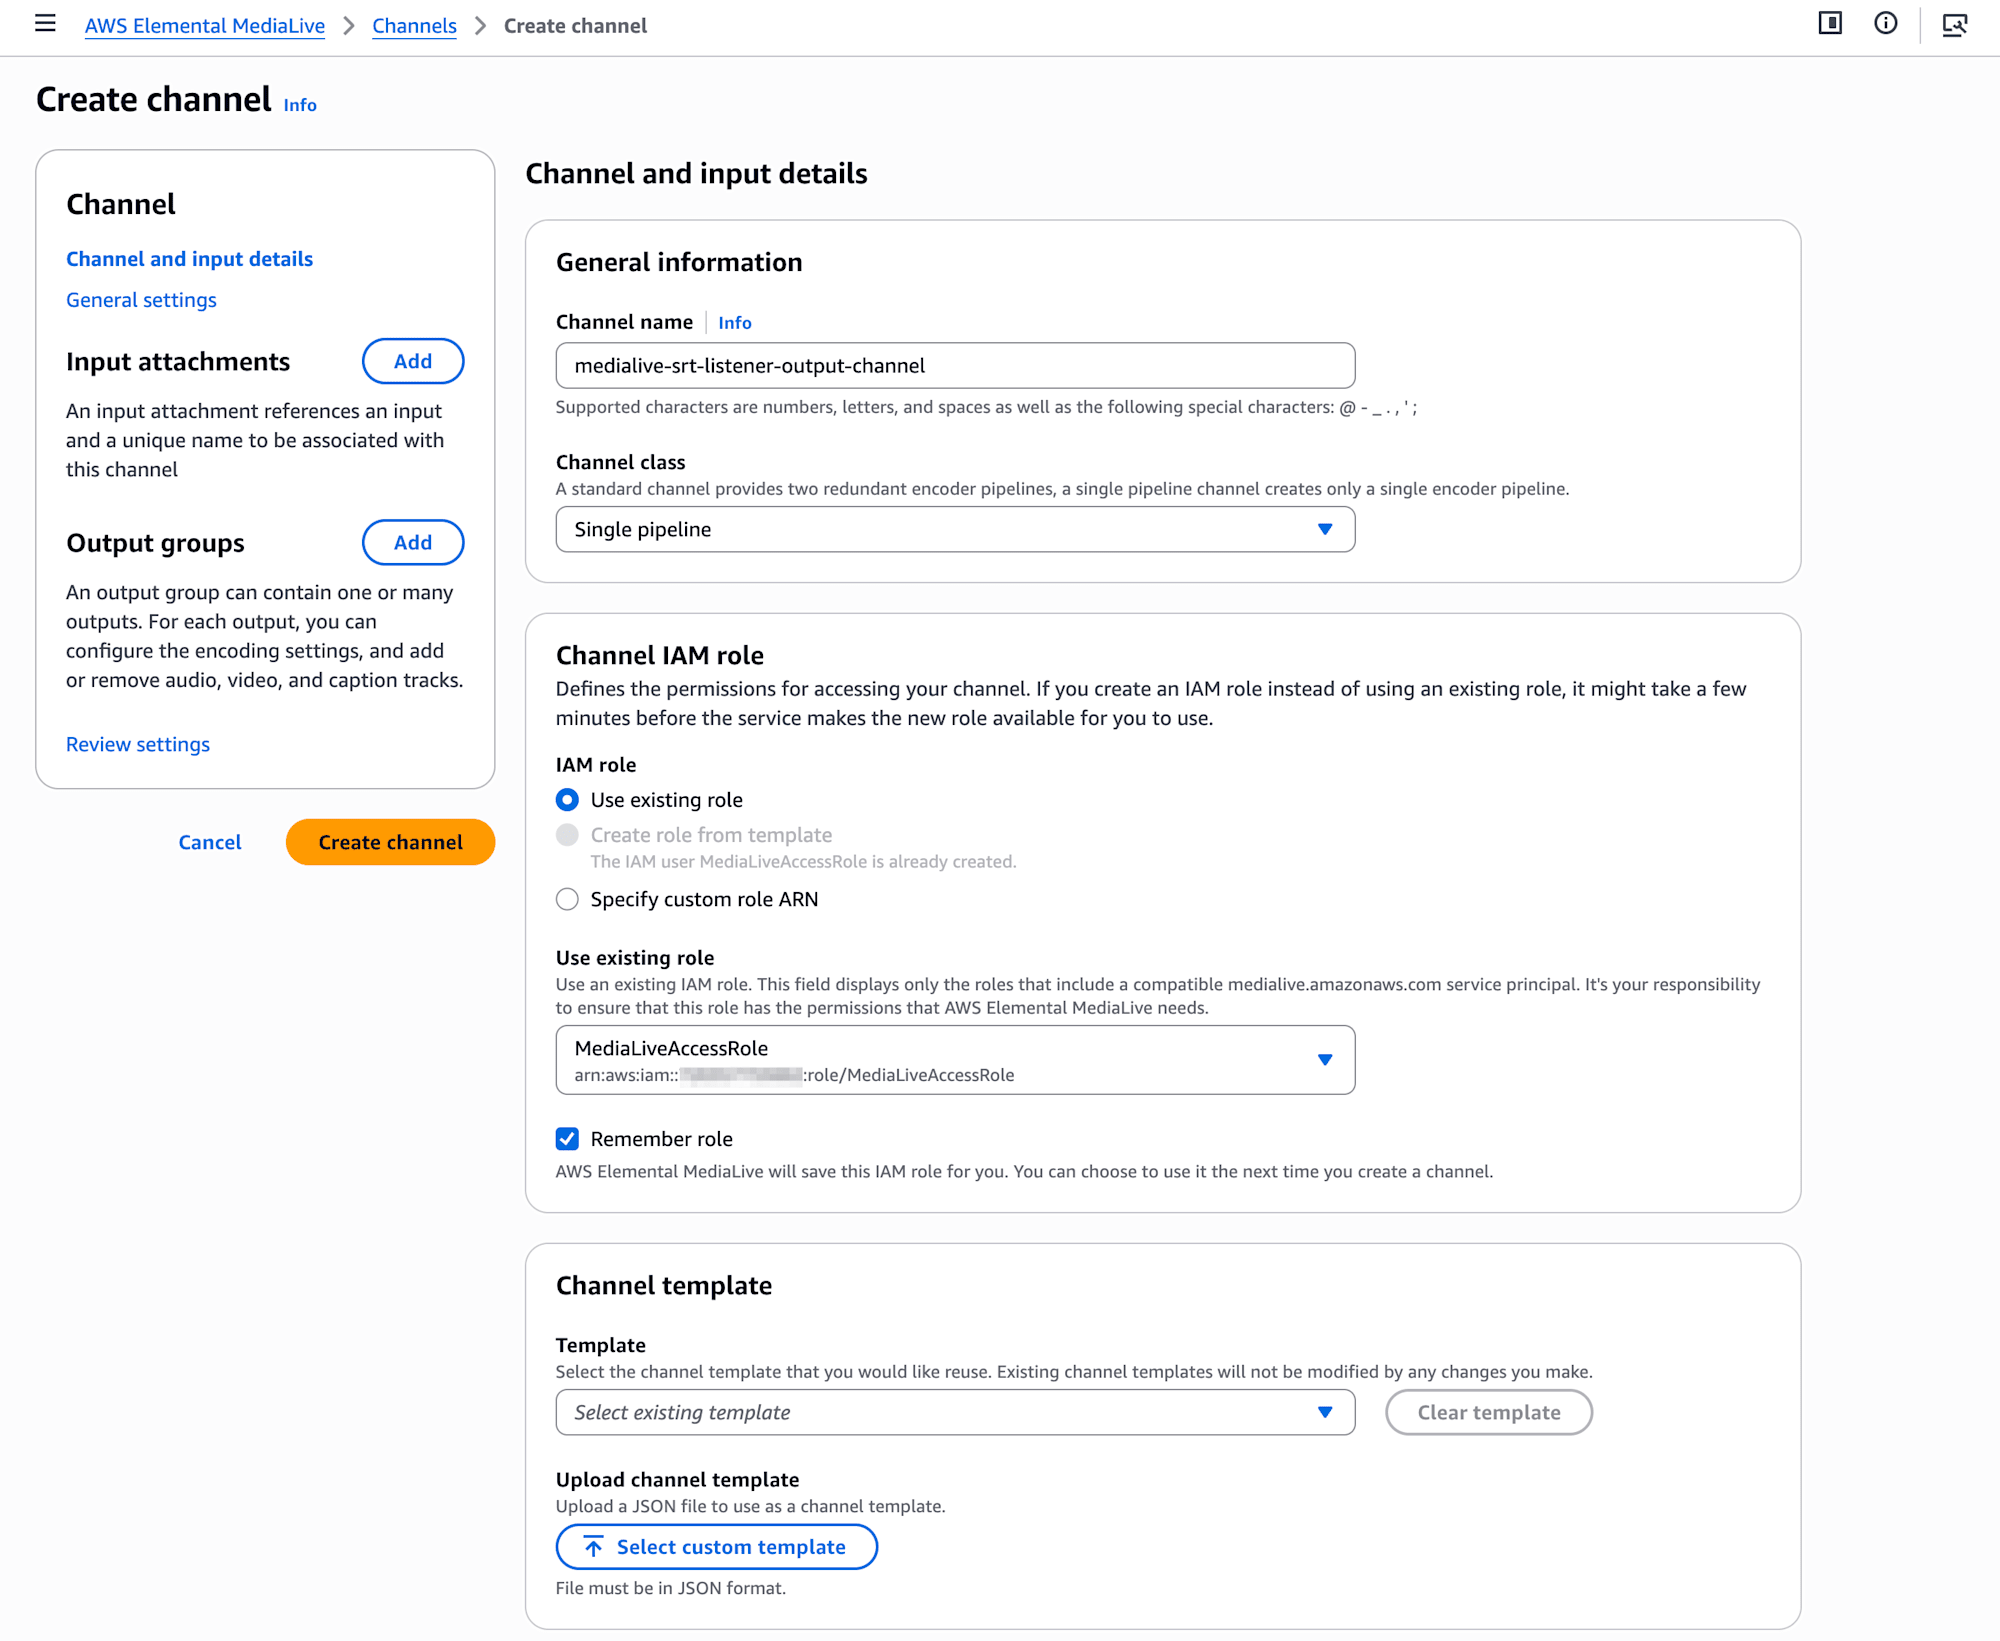
Task: Go to General settings section
Action: point(141,300)
